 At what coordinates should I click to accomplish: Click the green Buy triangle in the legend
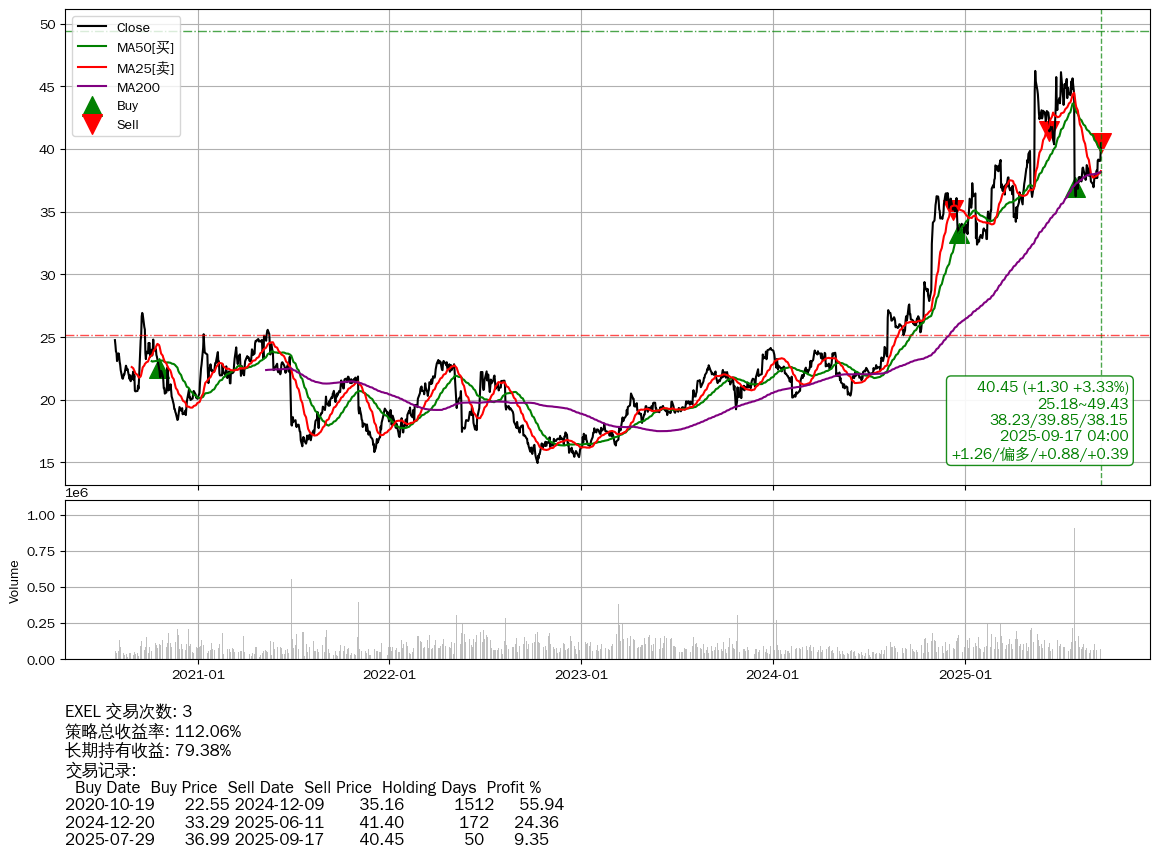tap(92, 106)
